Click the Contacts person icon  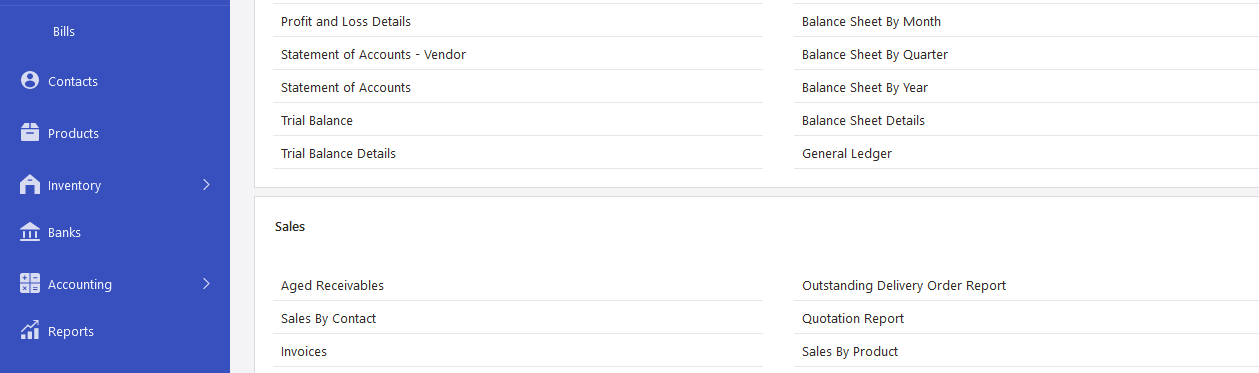pos(29,80)
